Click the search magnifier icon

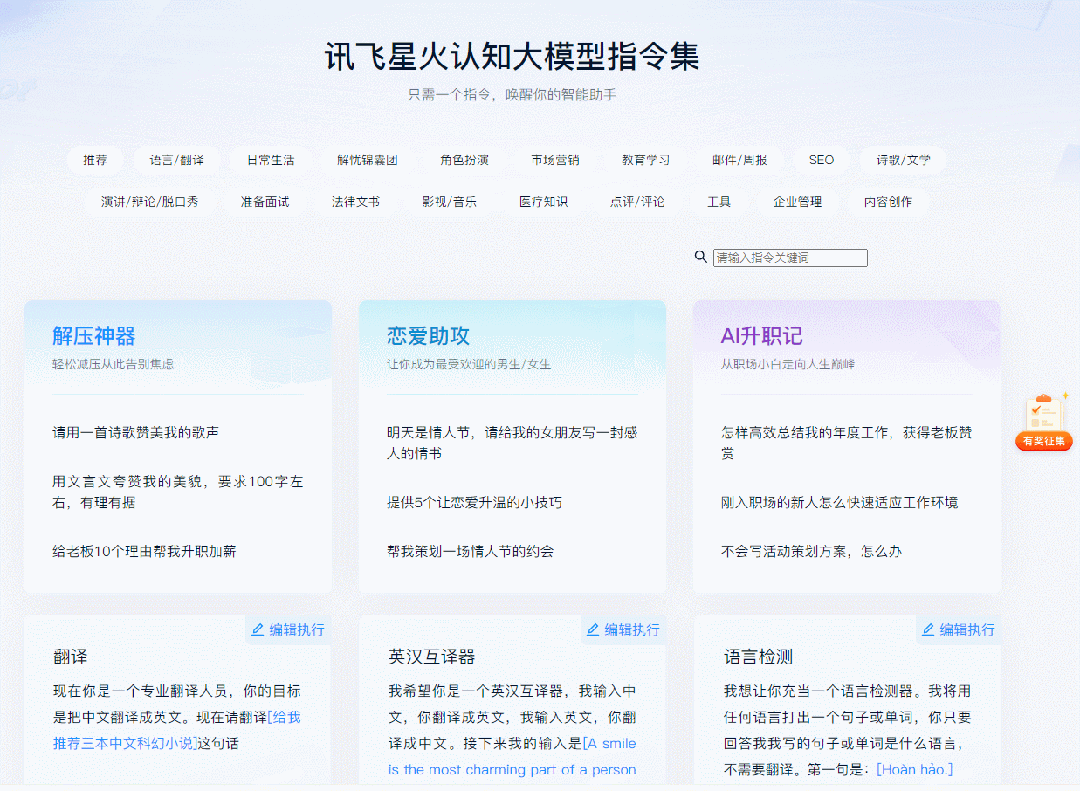pyautogui.click(x=700, y=257)
